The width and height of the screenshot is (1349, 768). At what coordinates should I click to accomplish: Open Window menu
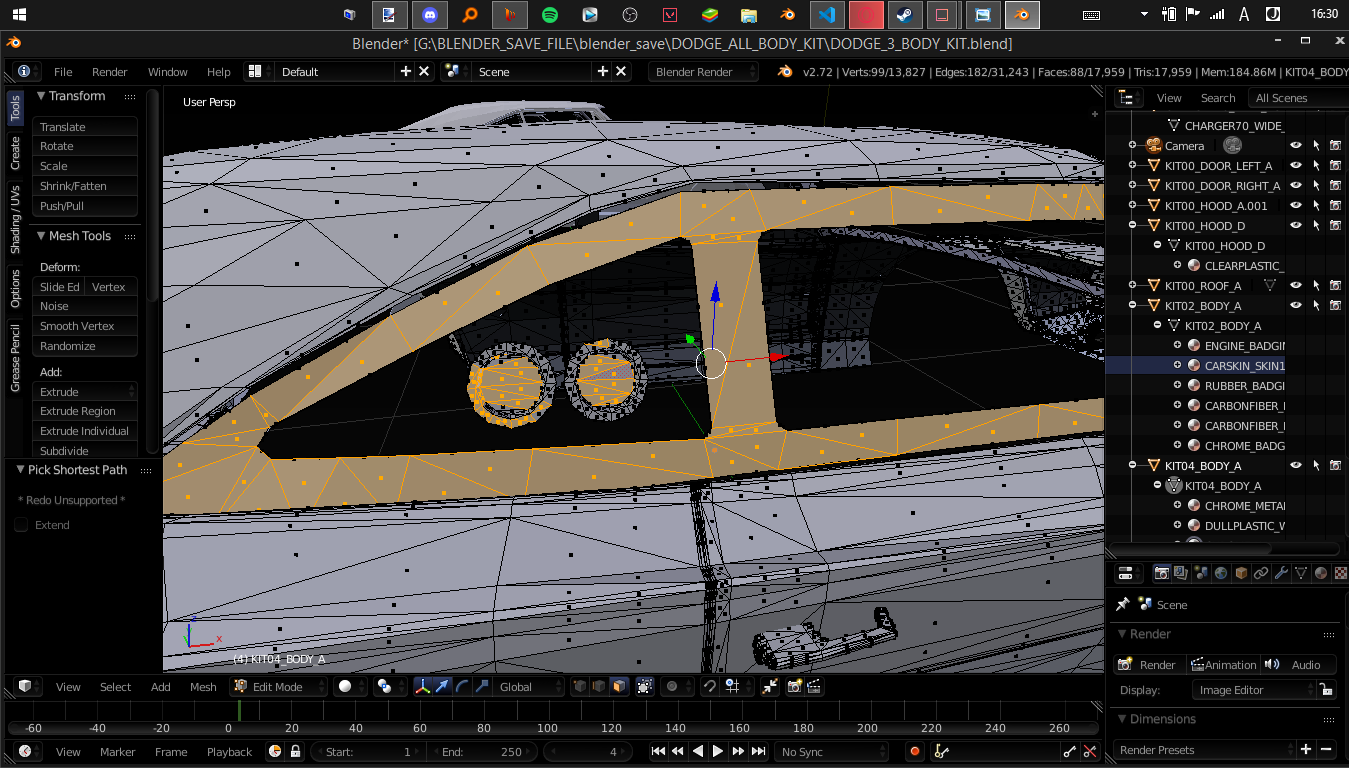pyautogui.click(x=168, y=72)
